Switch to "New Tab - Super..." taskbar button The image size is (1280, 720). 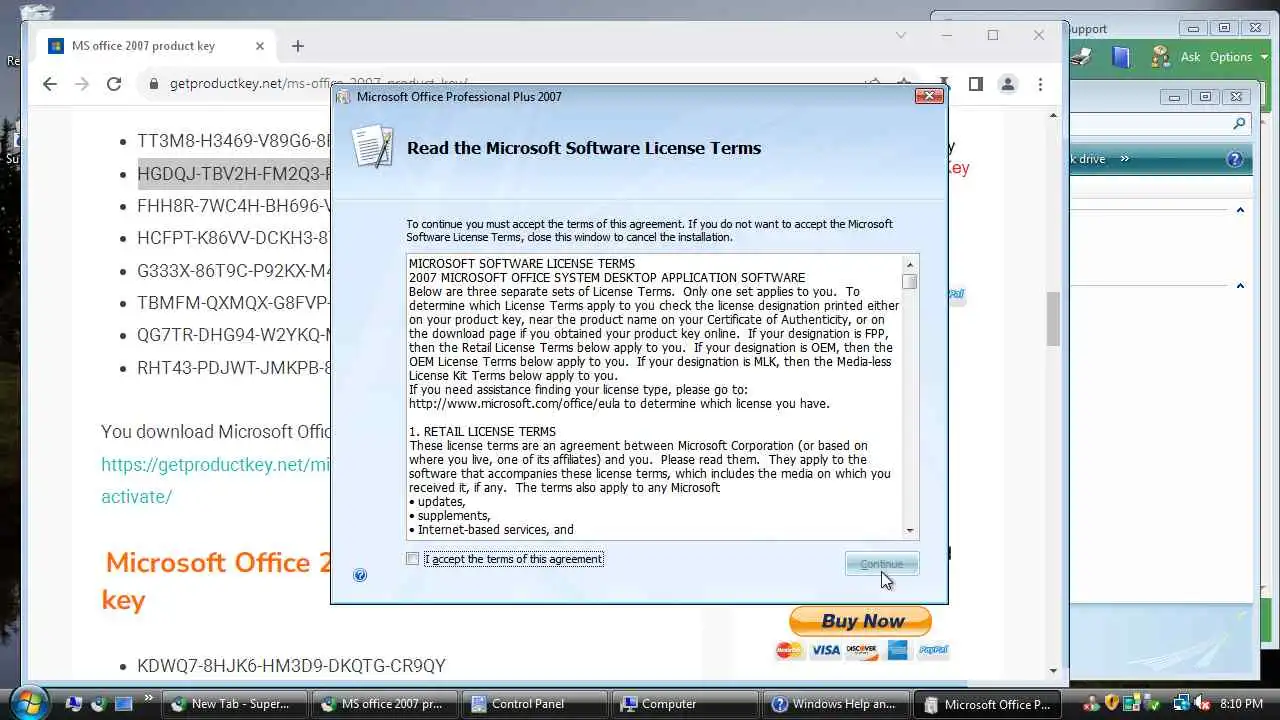coord(233,704)
